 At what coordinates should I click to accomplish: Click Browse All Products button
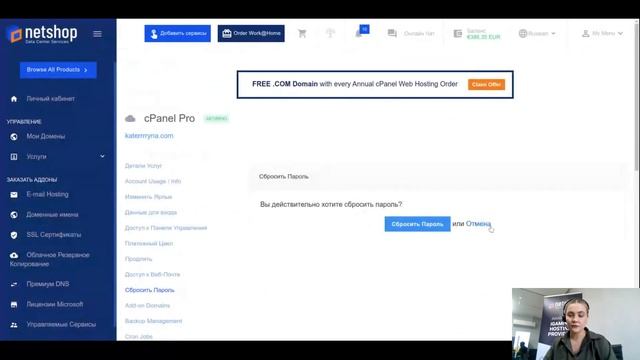(x=58, y=70)
